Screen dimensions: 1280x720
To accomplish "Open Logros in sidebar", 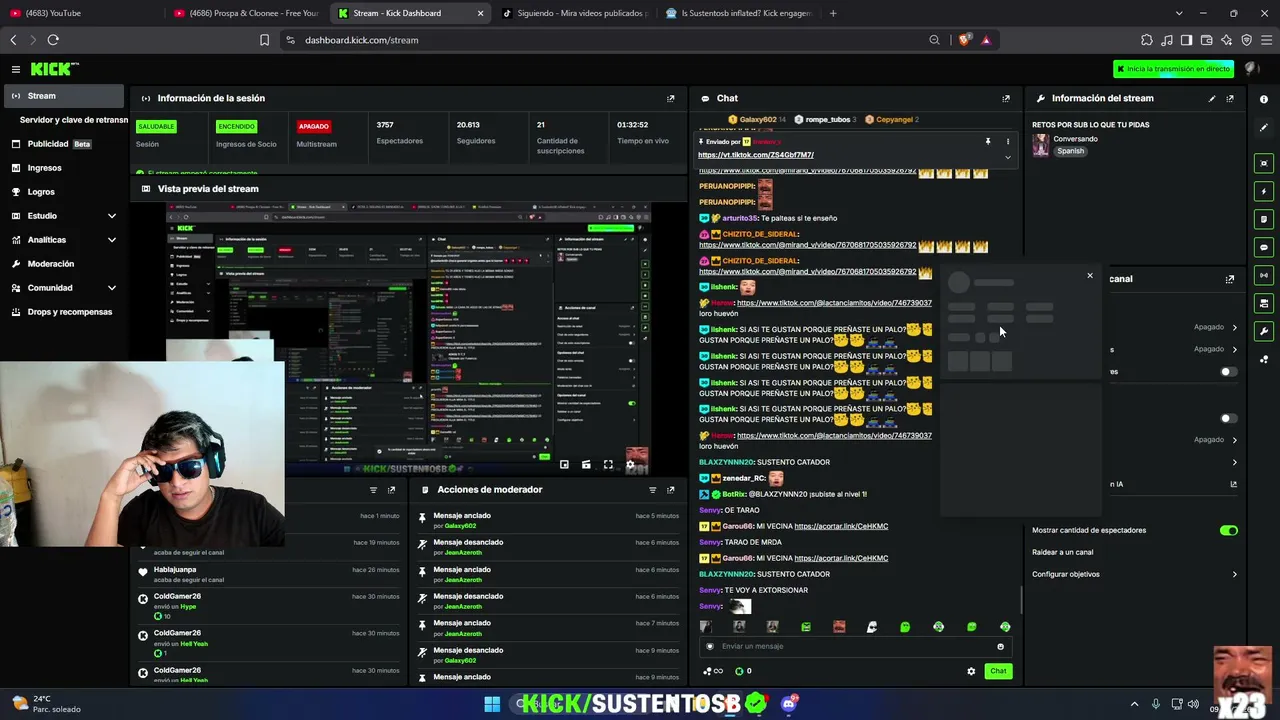I will coord(62,192).
